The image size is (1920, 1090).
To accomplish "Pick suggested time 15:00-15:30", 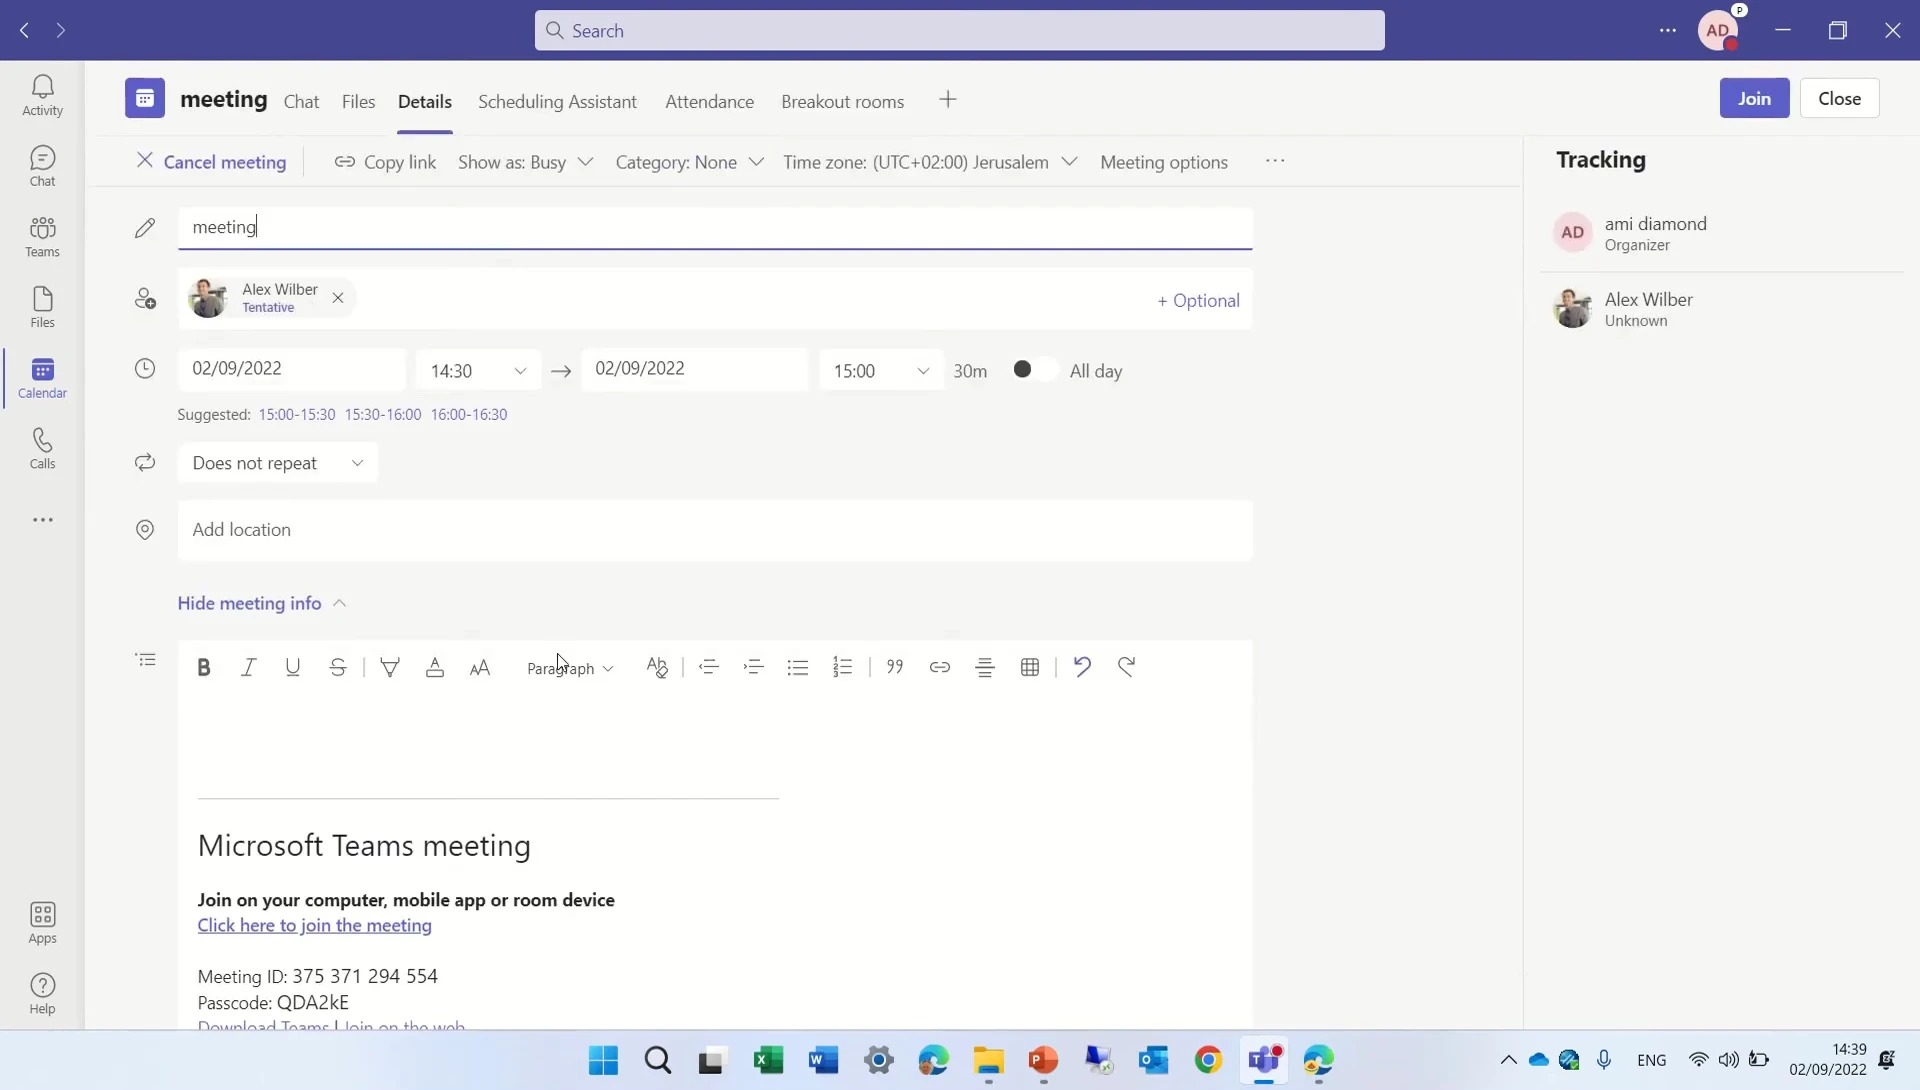I will (x=297, y=414).
